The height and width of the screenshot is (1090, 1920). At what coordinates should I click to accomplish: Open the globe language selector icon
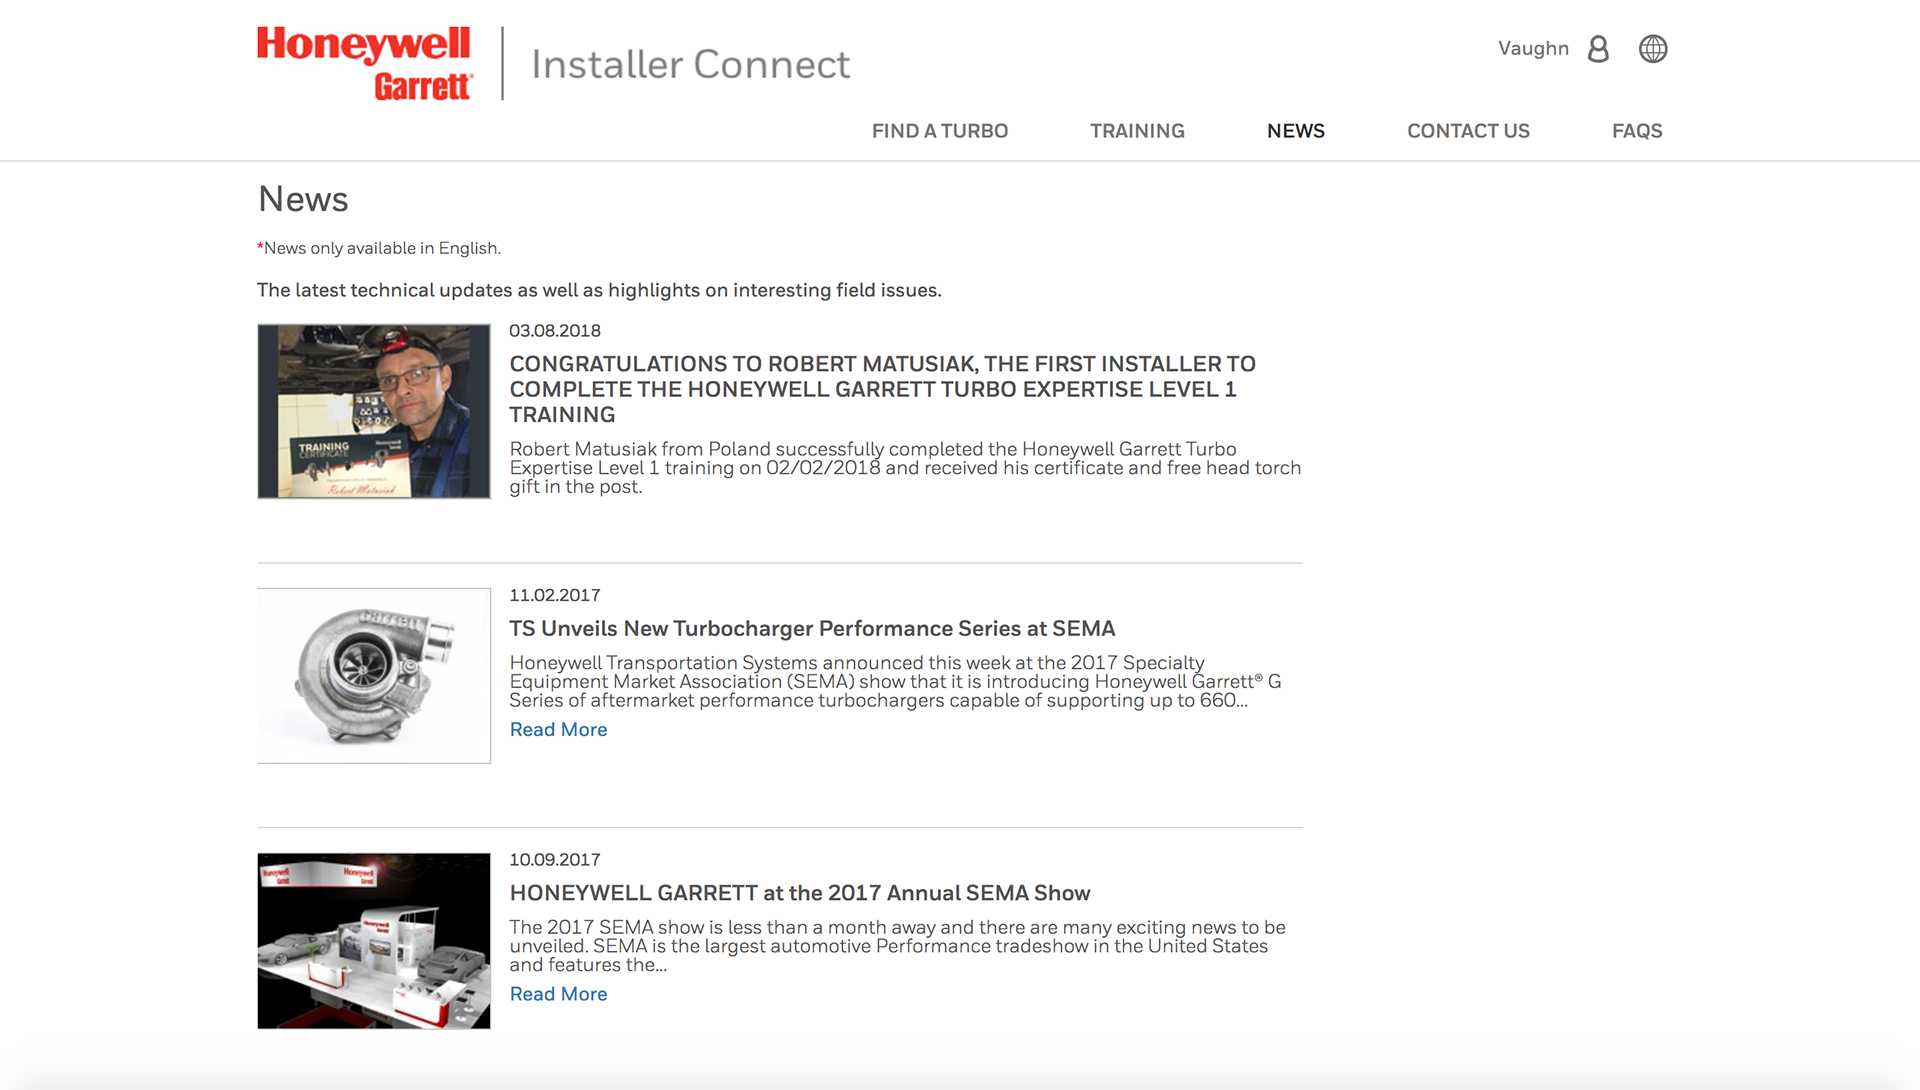point(1653,49)
